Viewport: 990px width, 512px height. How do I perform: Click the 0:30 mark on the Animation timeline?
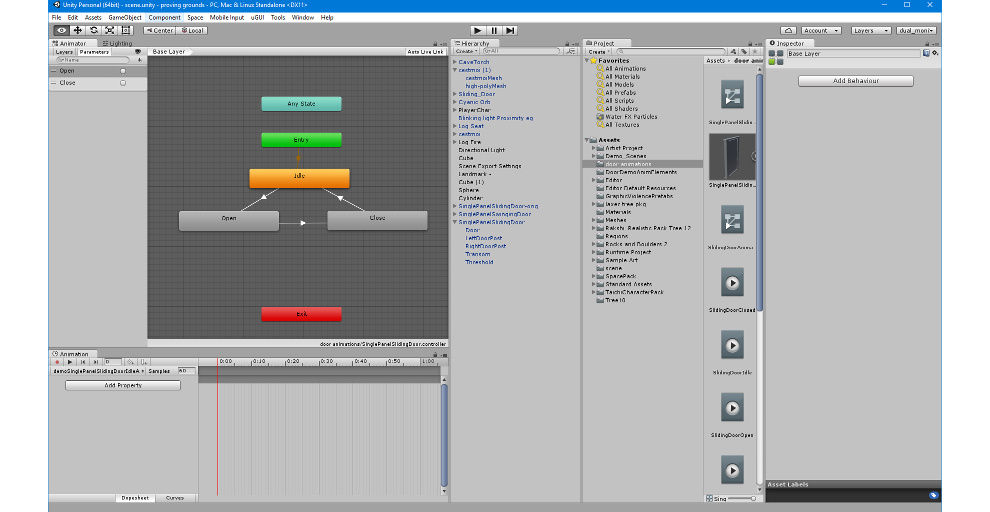[x=326, y=362]
